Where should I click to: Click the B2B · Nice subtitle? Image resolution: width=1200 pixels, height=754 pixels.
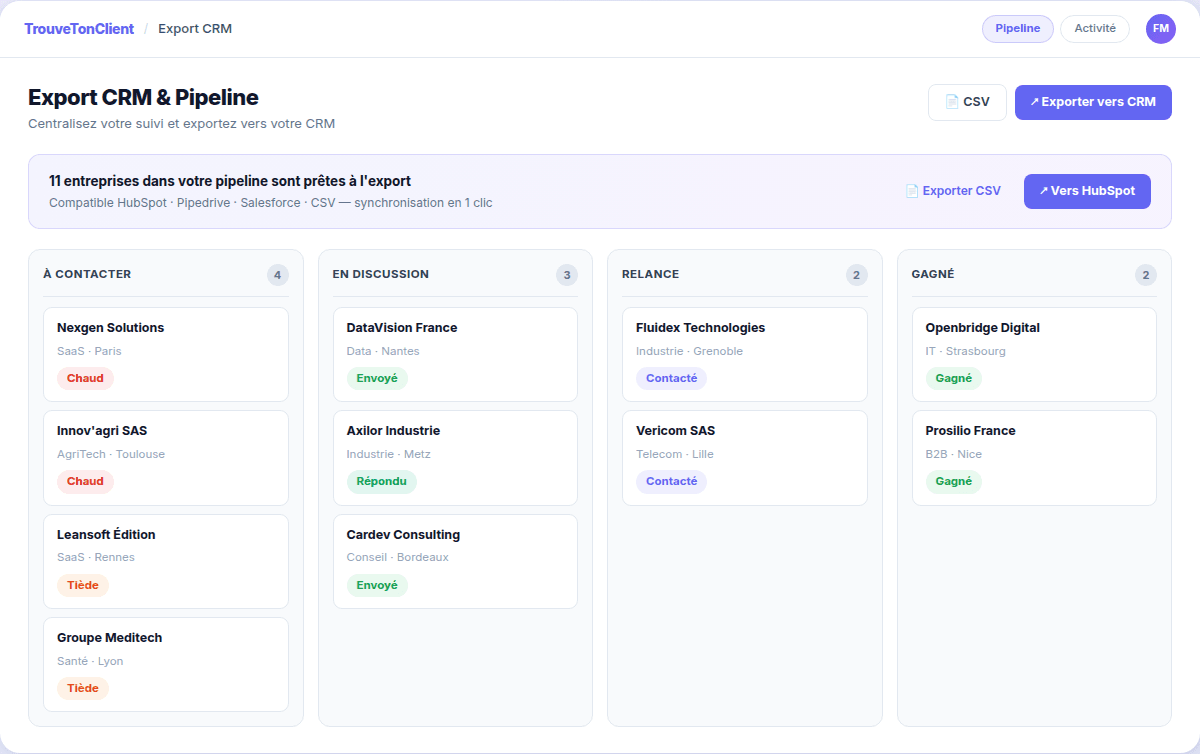pyautogui.click(x=954, y=454)
